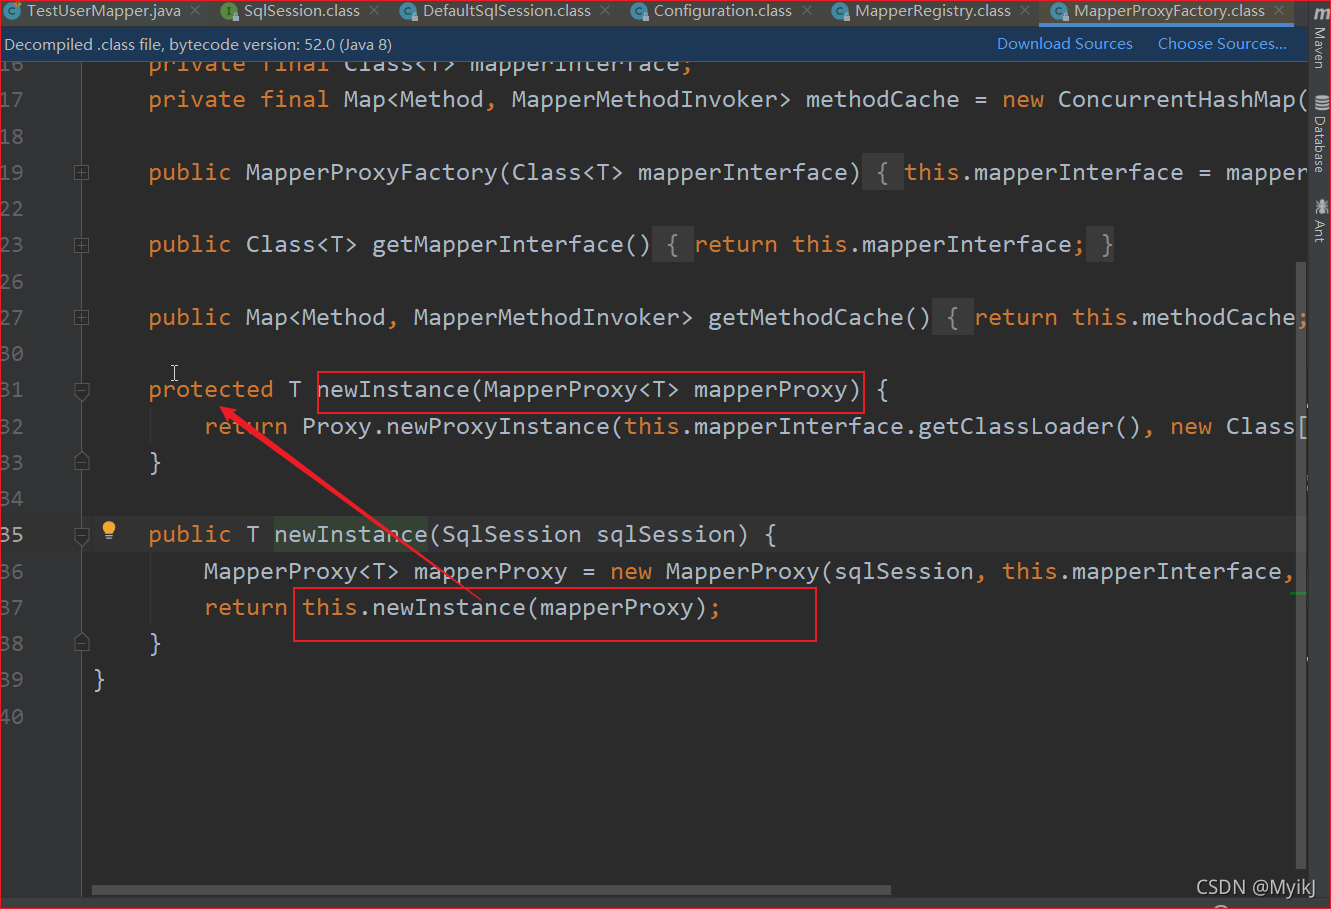Click the SqlSession.class tab file icon
The width and height of the screenshot is (1331, 909).
click(229, 12)
